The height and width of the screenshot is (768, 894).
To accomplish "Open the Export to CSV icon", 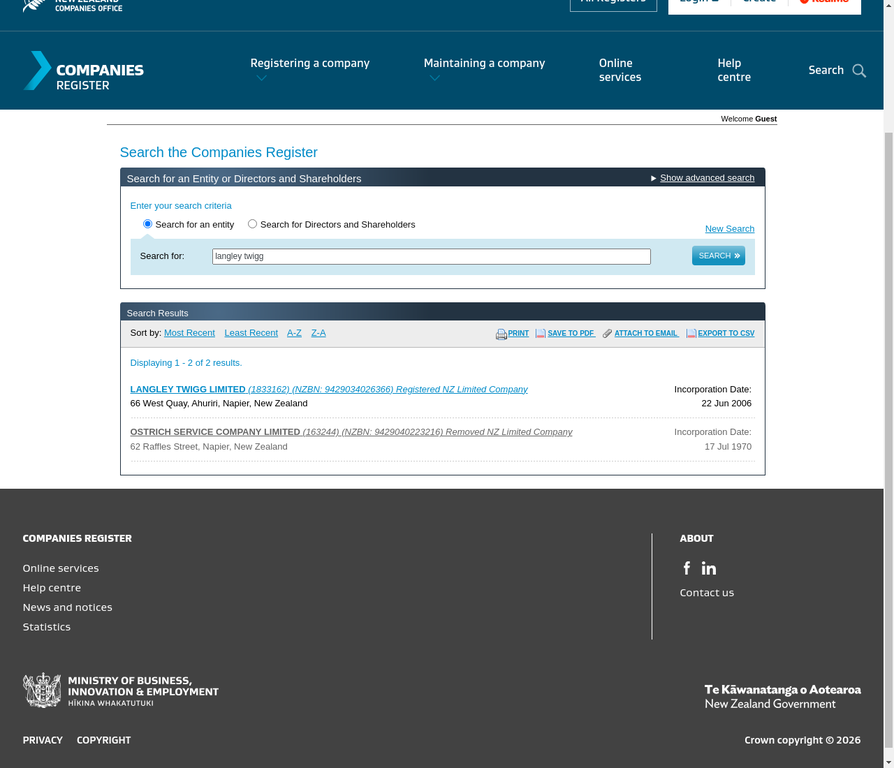I will tap(690, 333).
